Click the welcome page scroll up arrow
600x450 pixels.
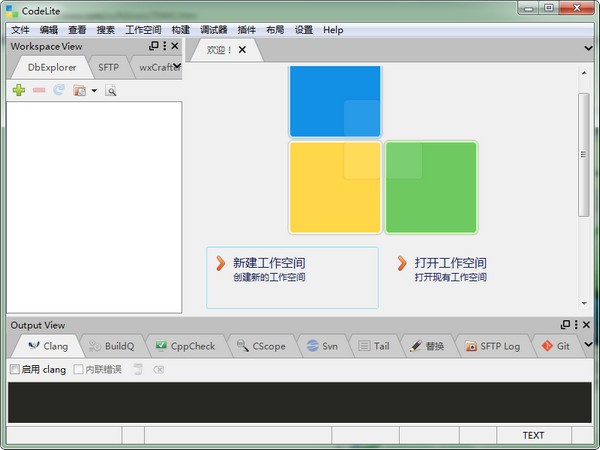point(584,73)
